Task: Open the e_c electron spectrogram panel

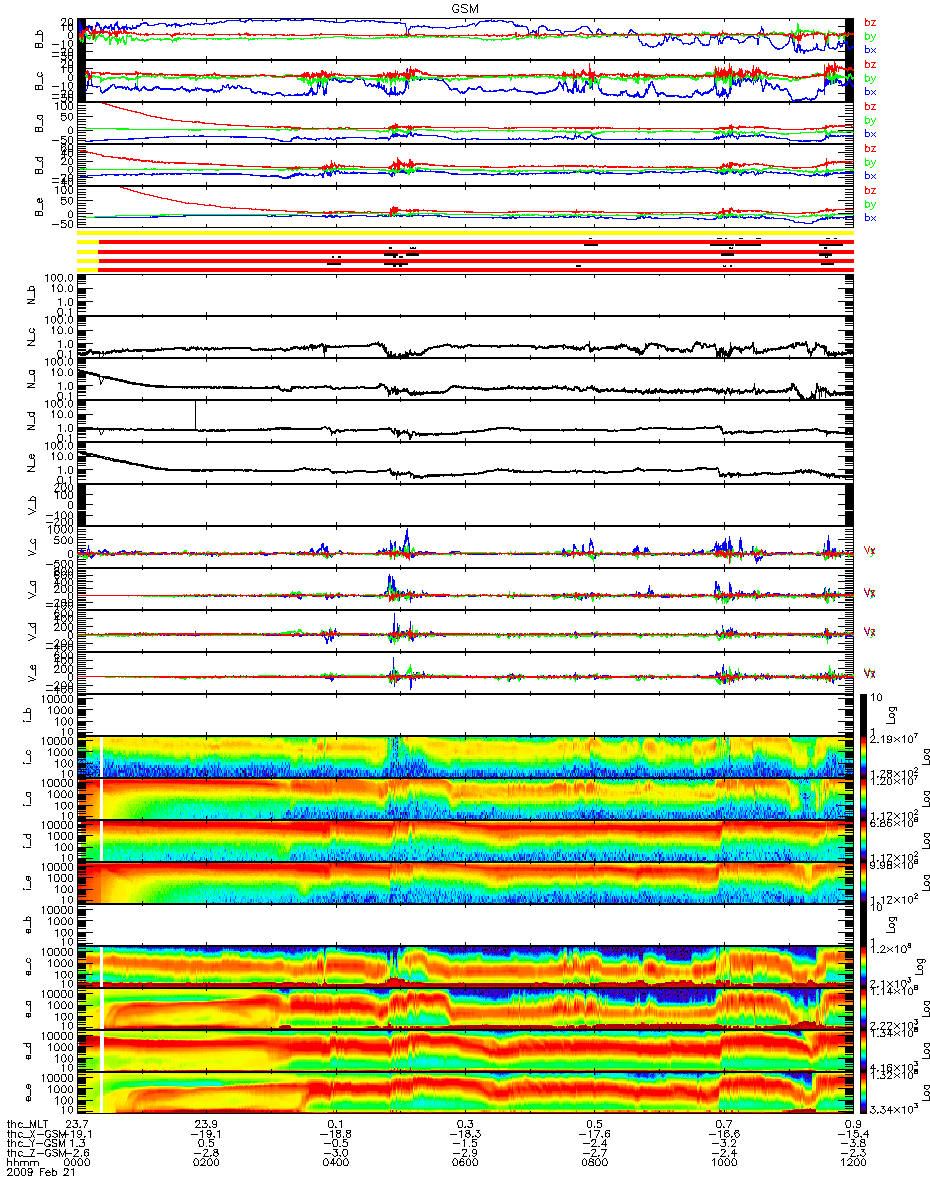Action: [x=466, y=967]
